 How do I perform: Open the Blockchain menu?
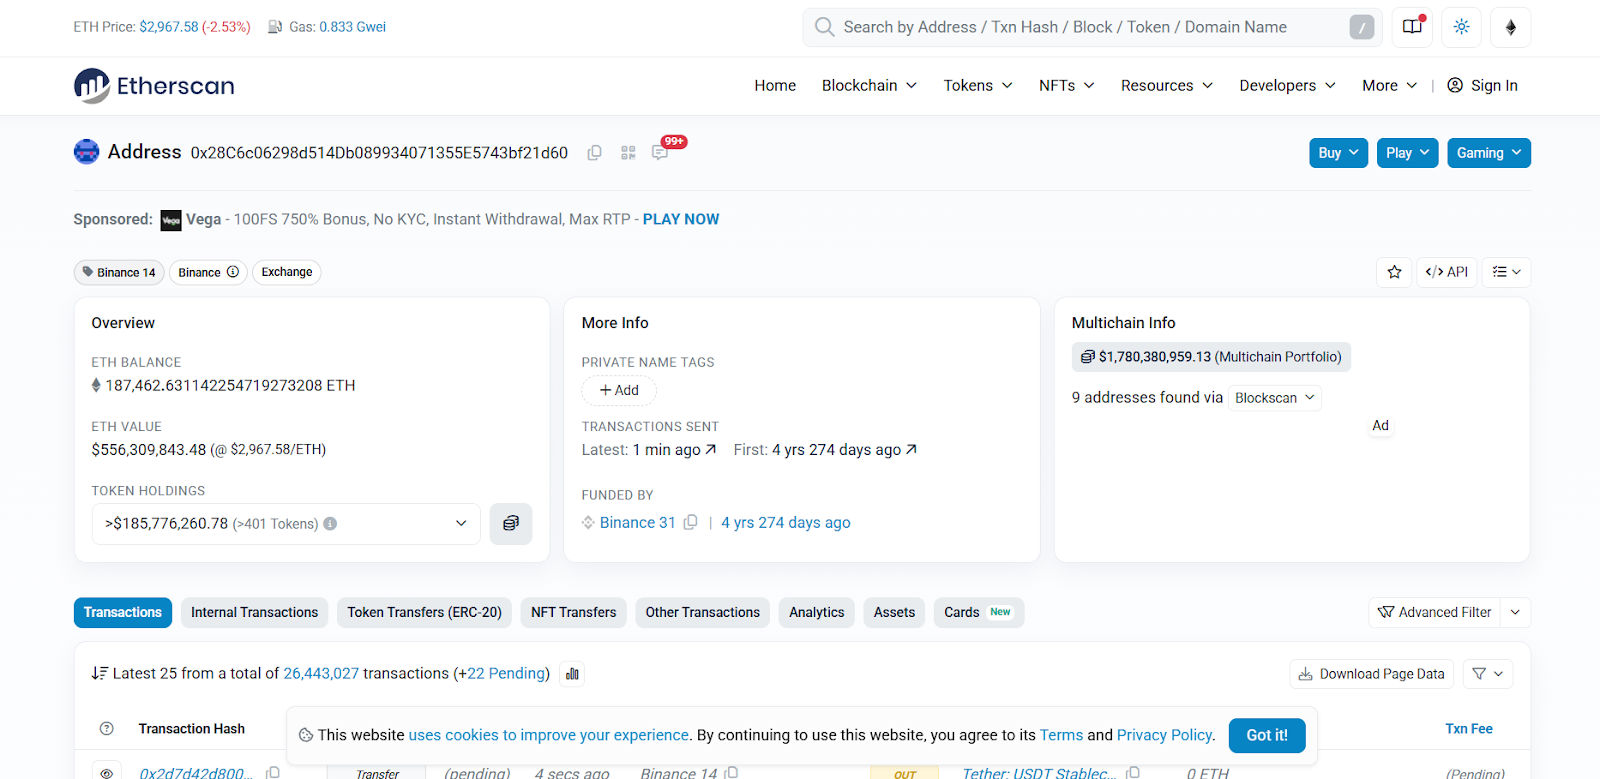(x=869, y=86)
